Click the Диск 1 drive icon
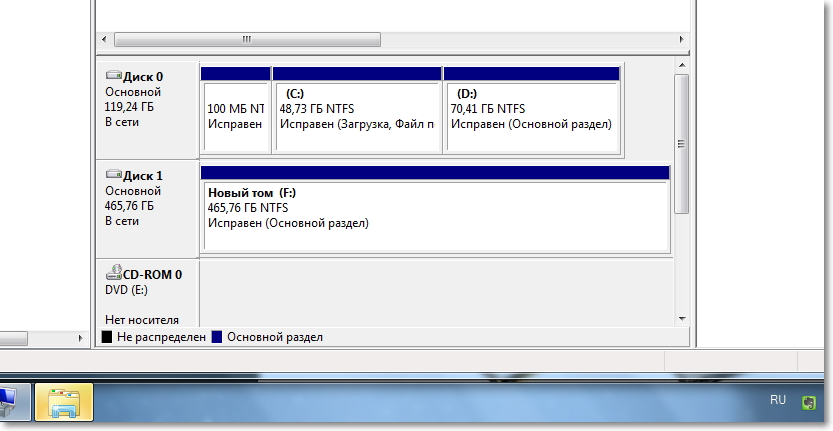 click(x=112, y=175)
